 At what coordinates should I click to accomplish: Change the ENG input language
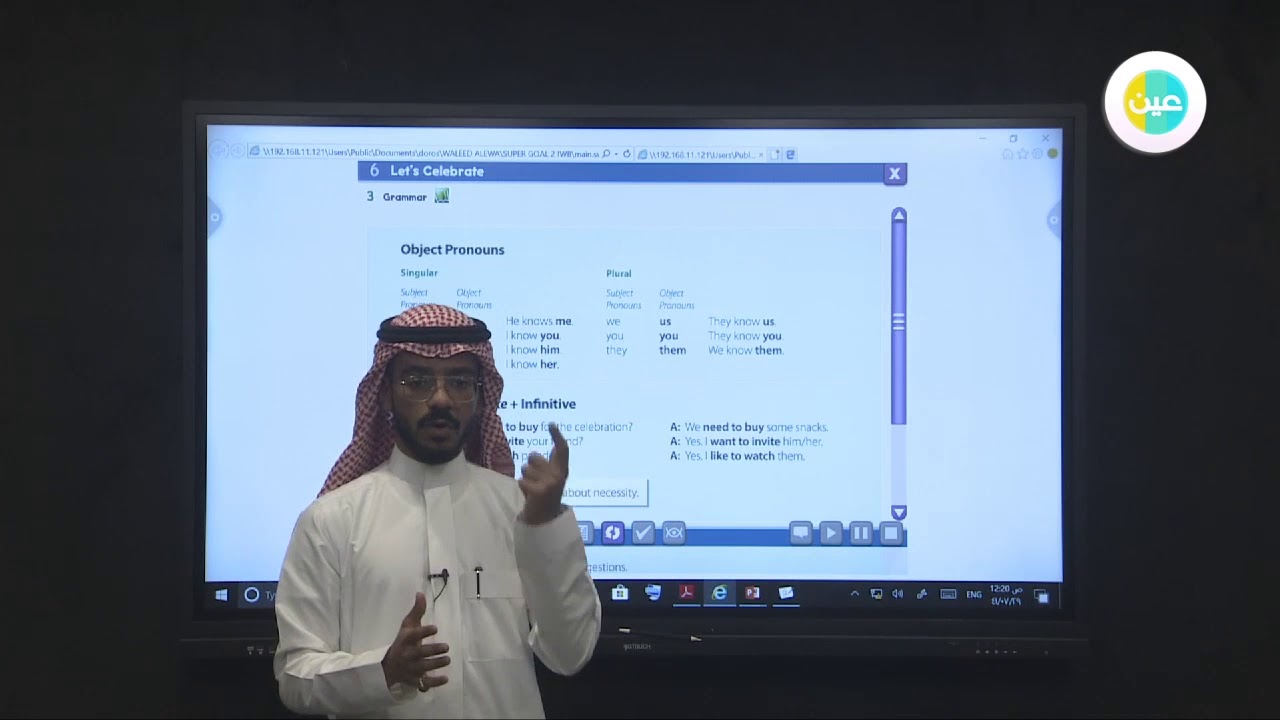pos(974,594)
